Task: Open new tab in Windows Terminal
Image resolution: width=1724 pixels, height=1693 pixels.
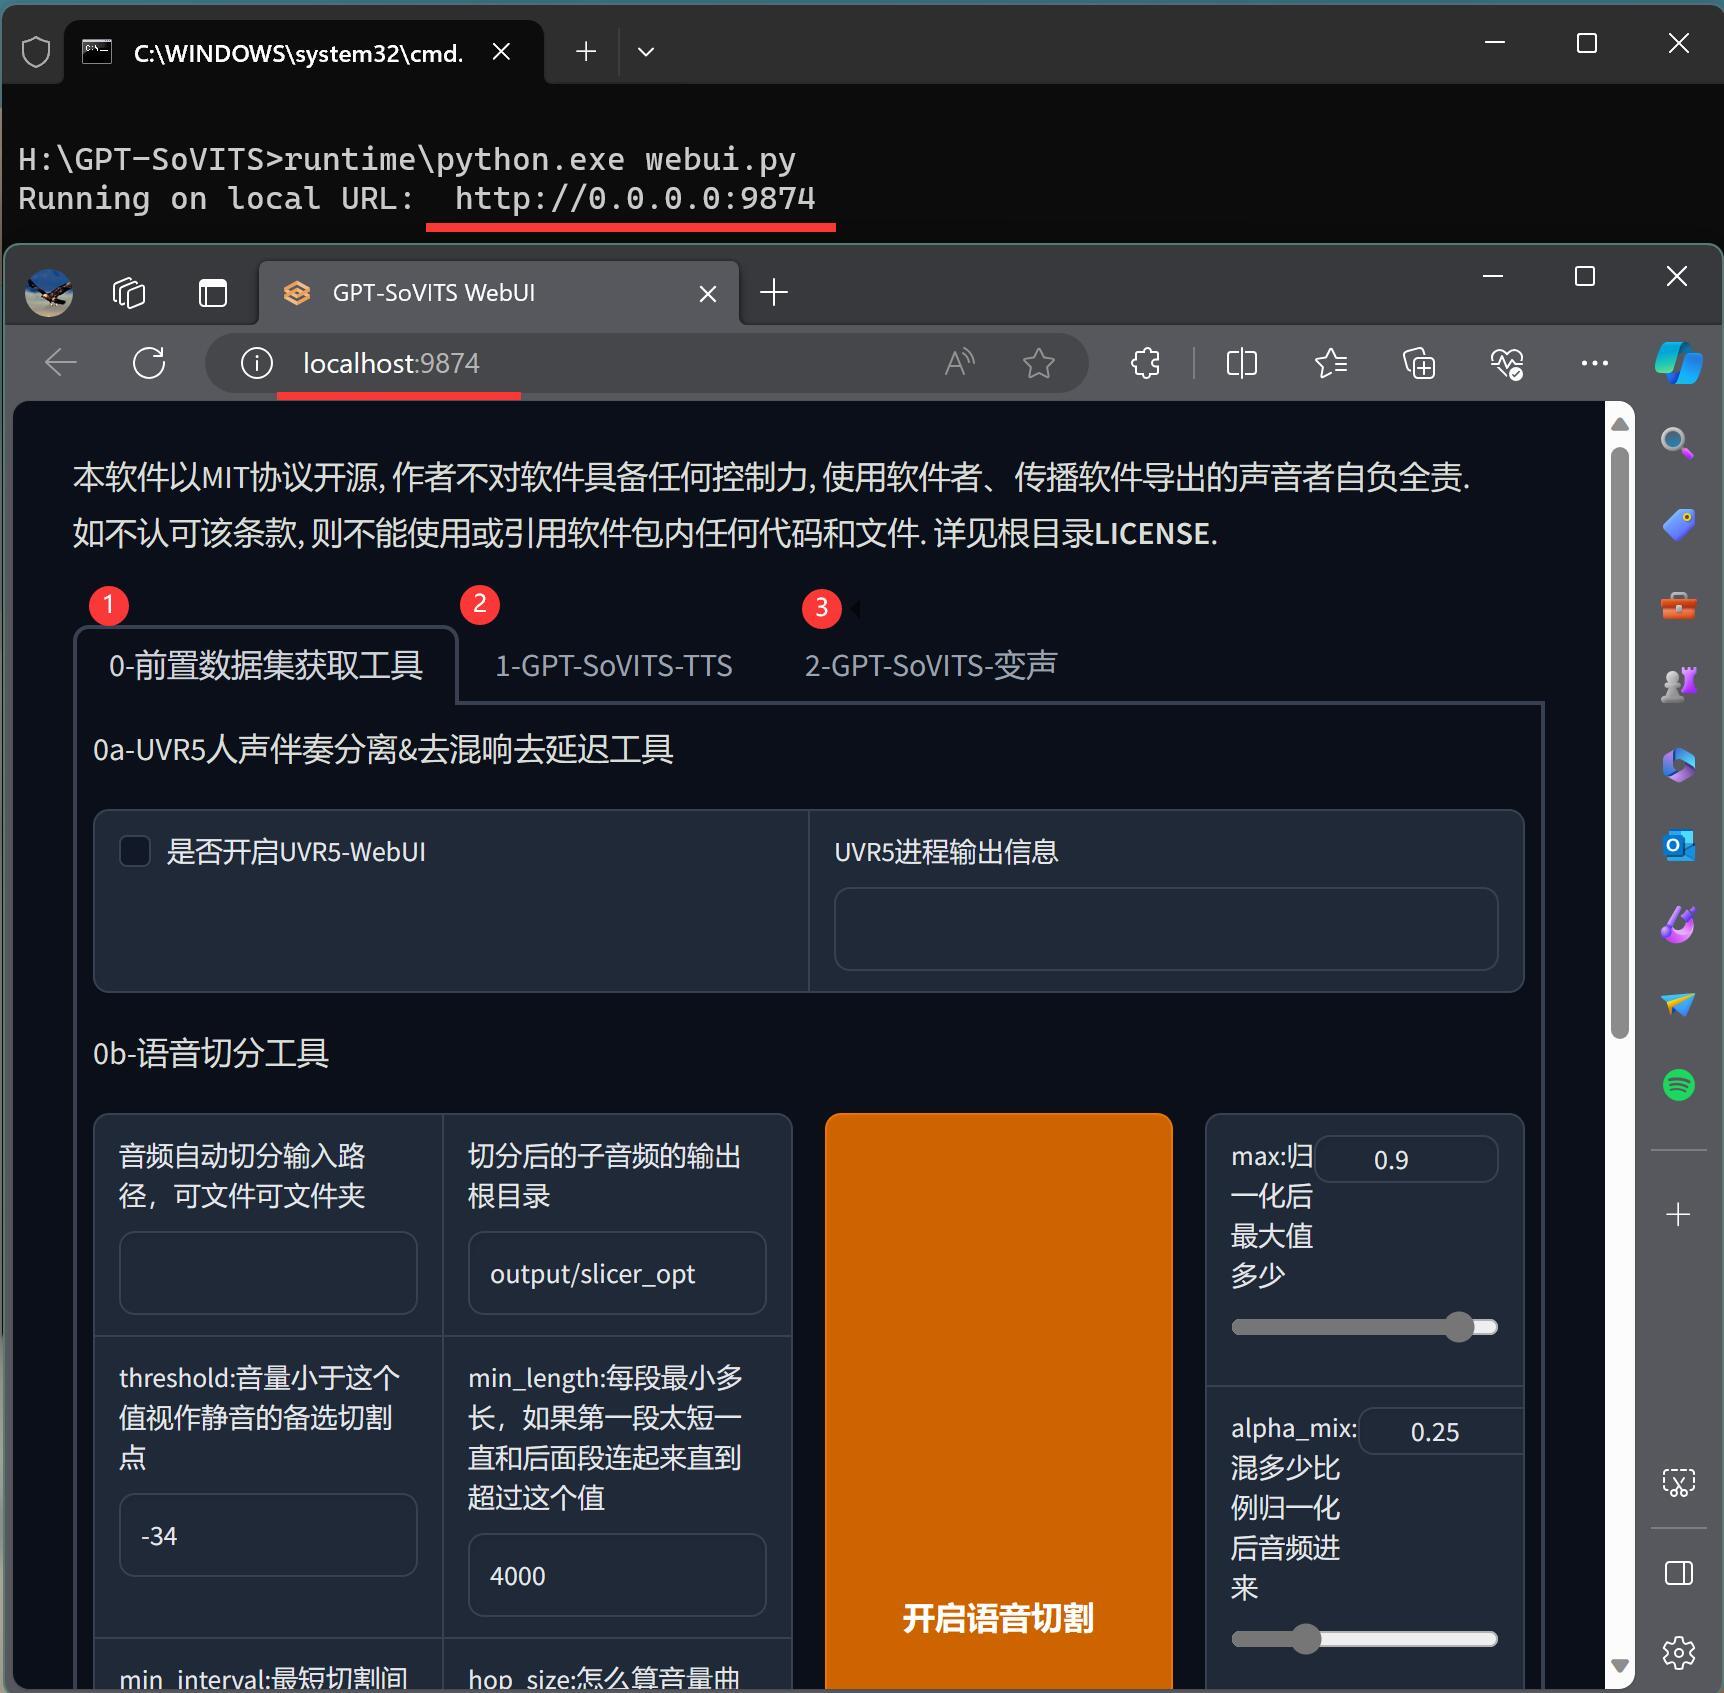Action: tap(586, 52)
